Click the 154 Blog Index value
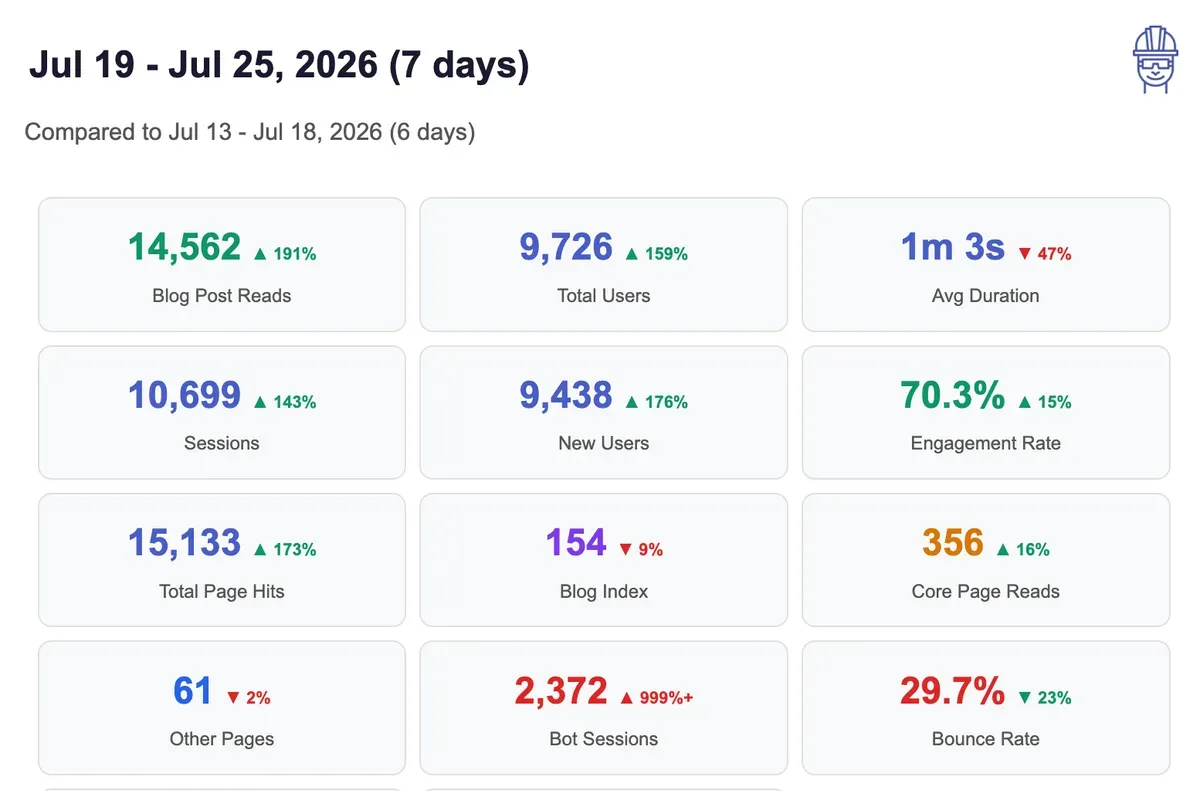 (x=576, y=543)
